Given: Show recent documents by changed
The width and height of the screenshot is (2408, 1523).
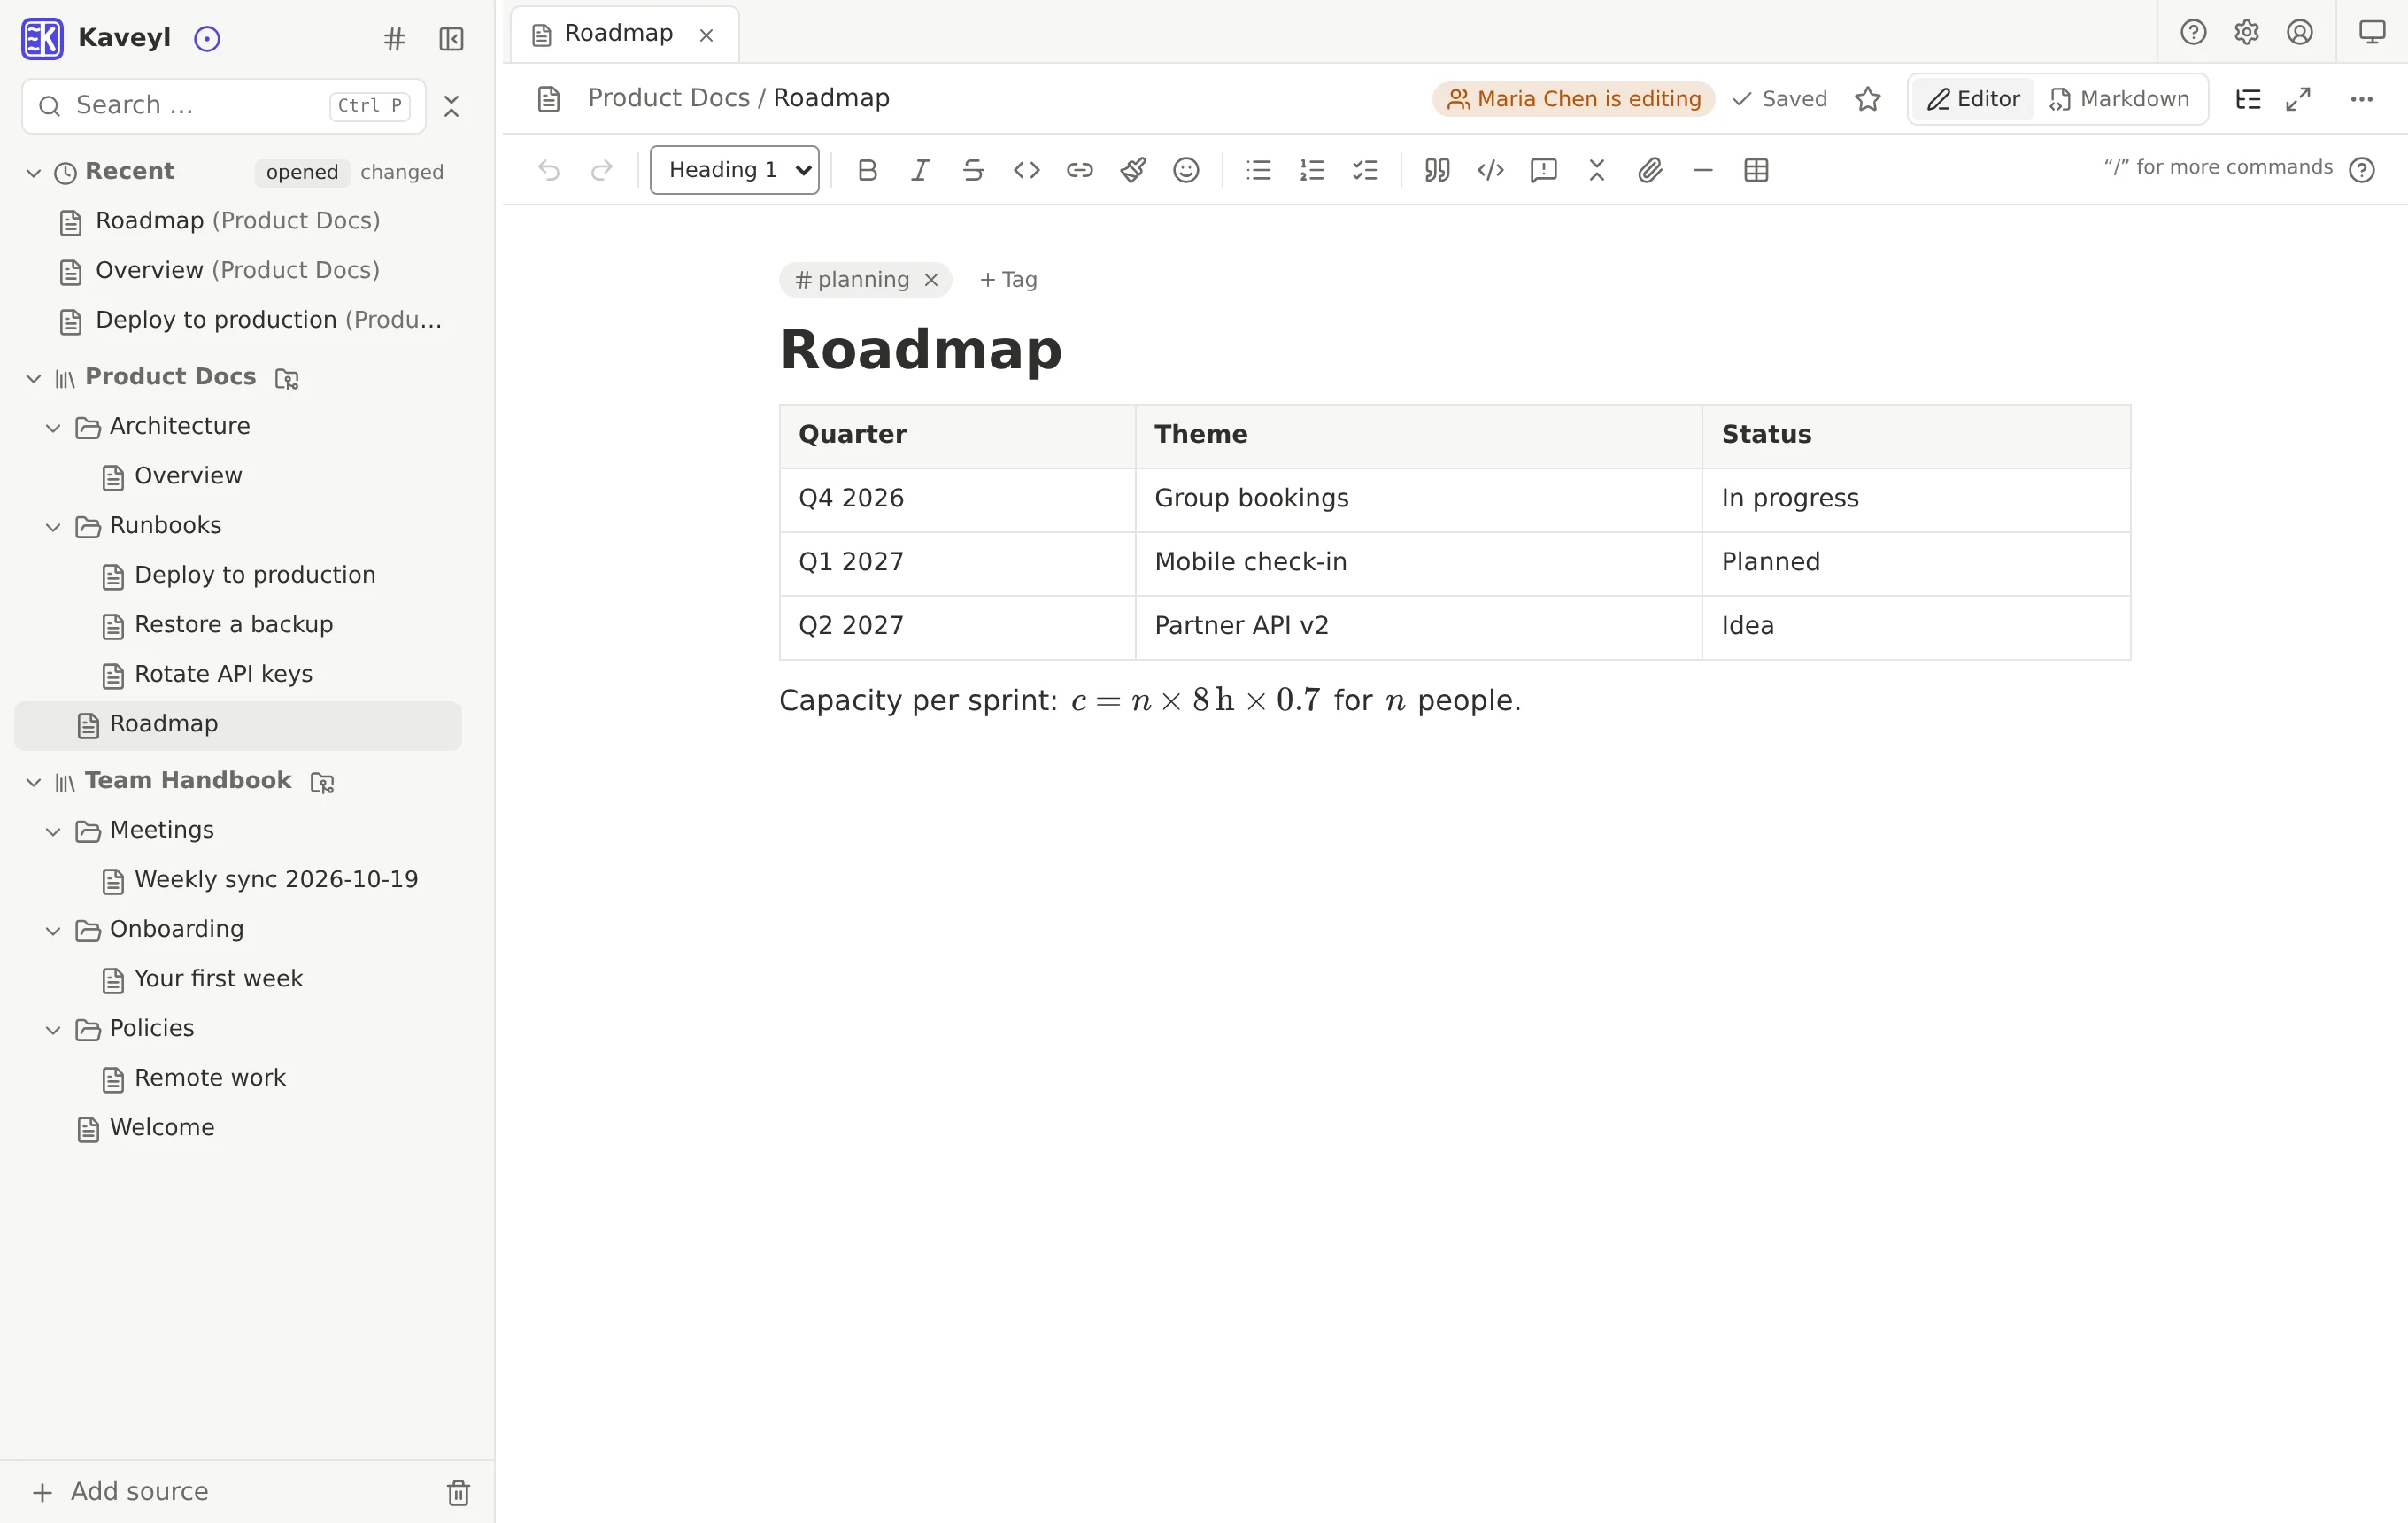Looking at the screenshot, I should tap(402, 172).
